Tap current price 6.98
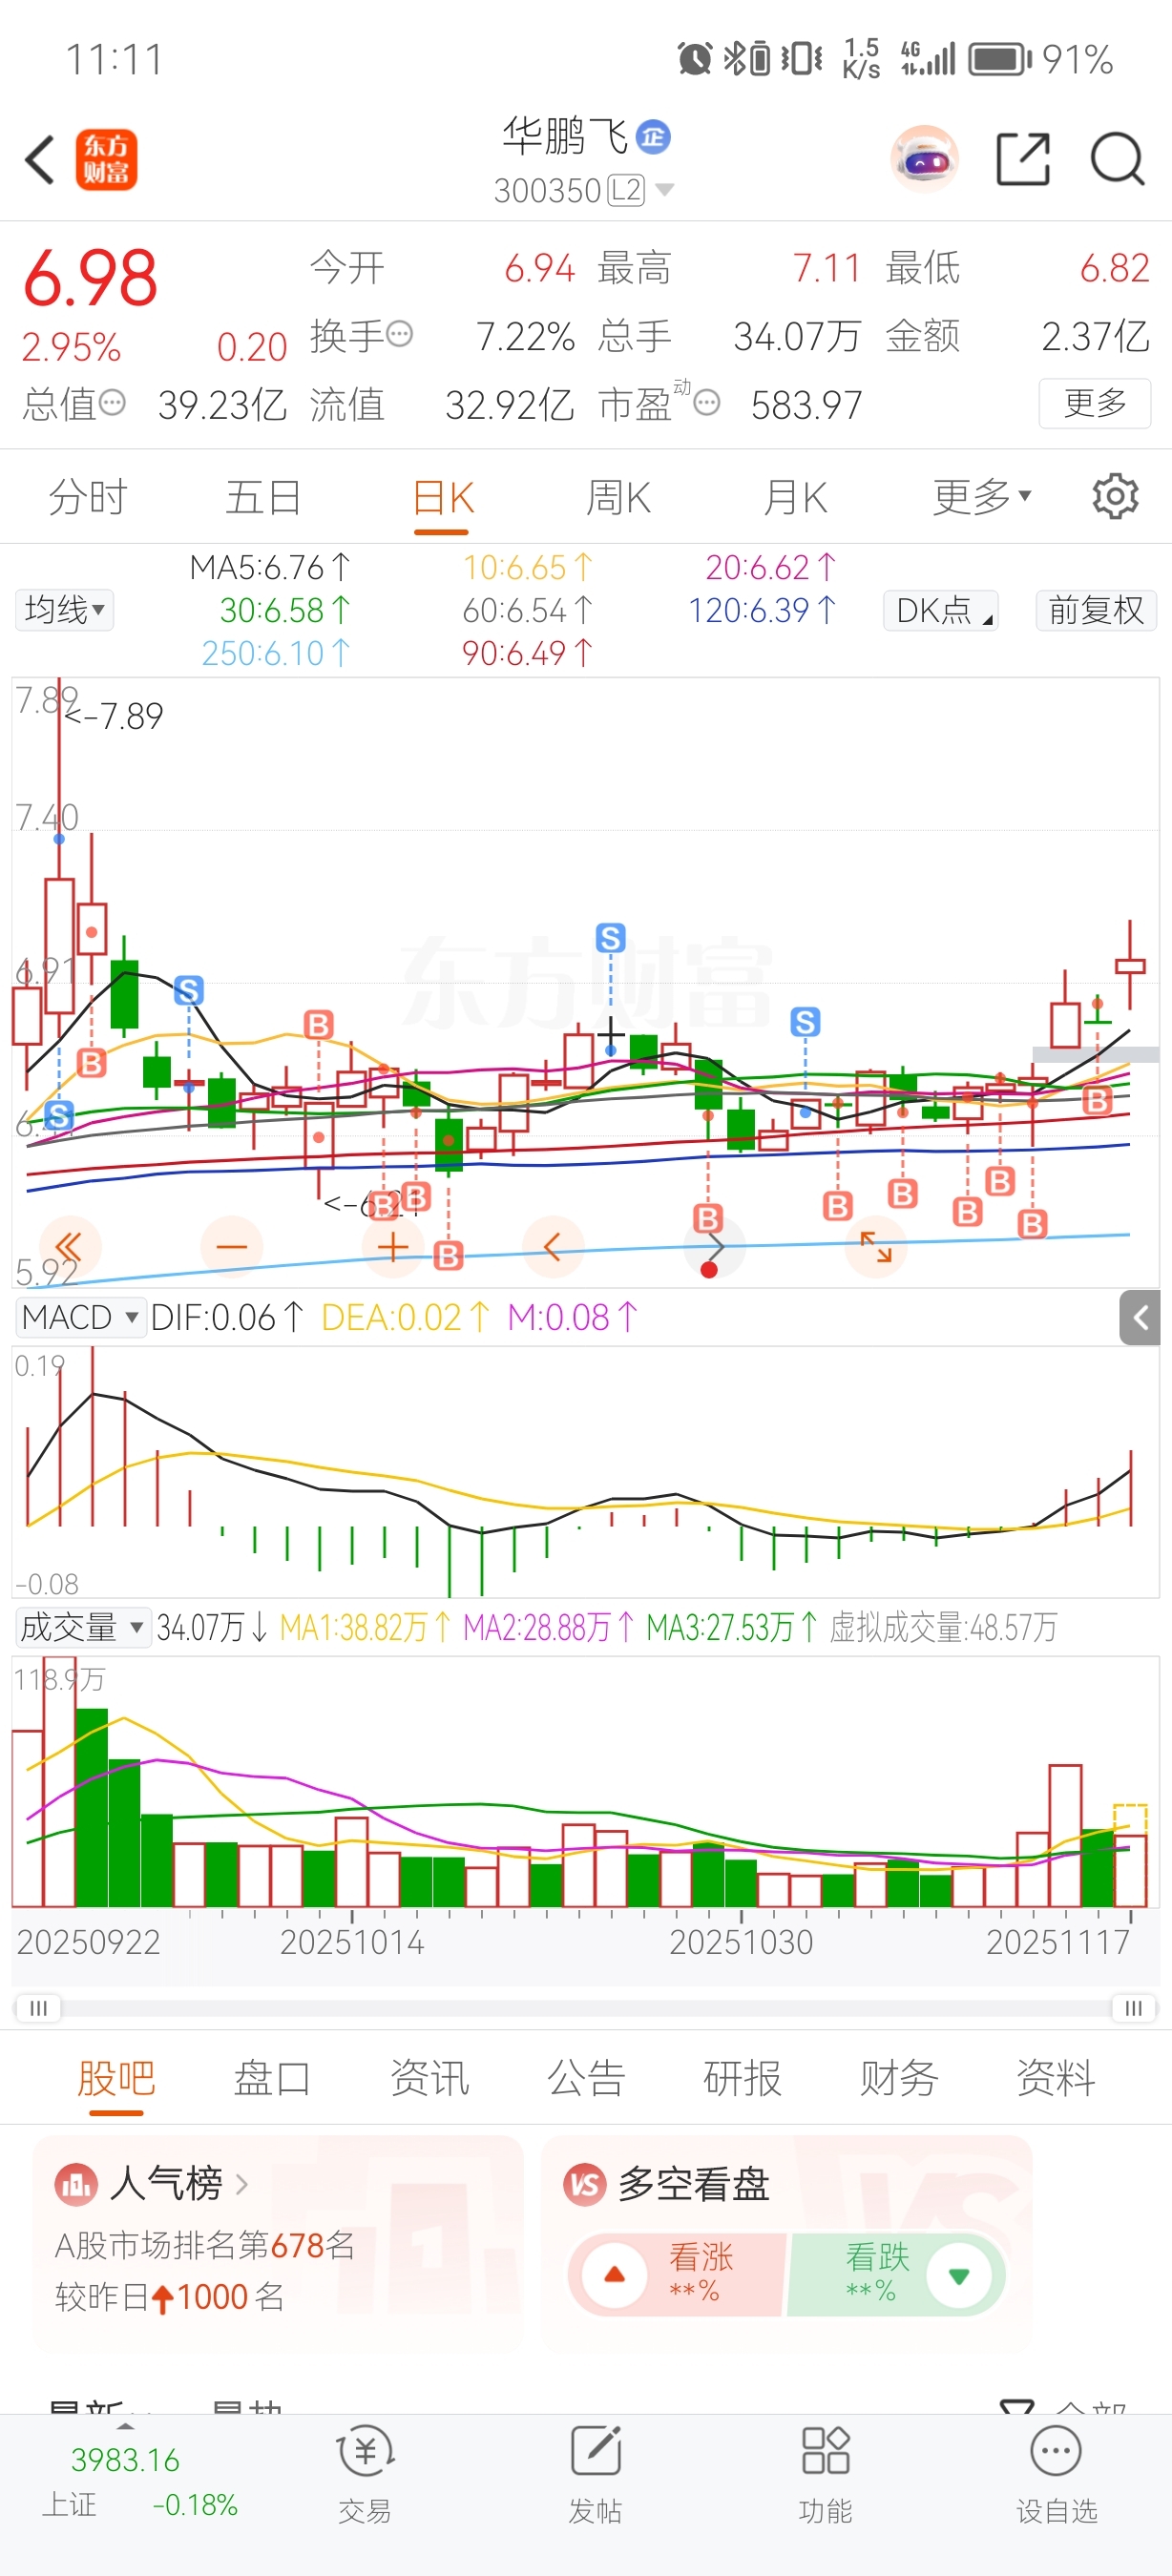Screen dimensions: 1172x2576 pyautogui.click(x=90, y=278)
